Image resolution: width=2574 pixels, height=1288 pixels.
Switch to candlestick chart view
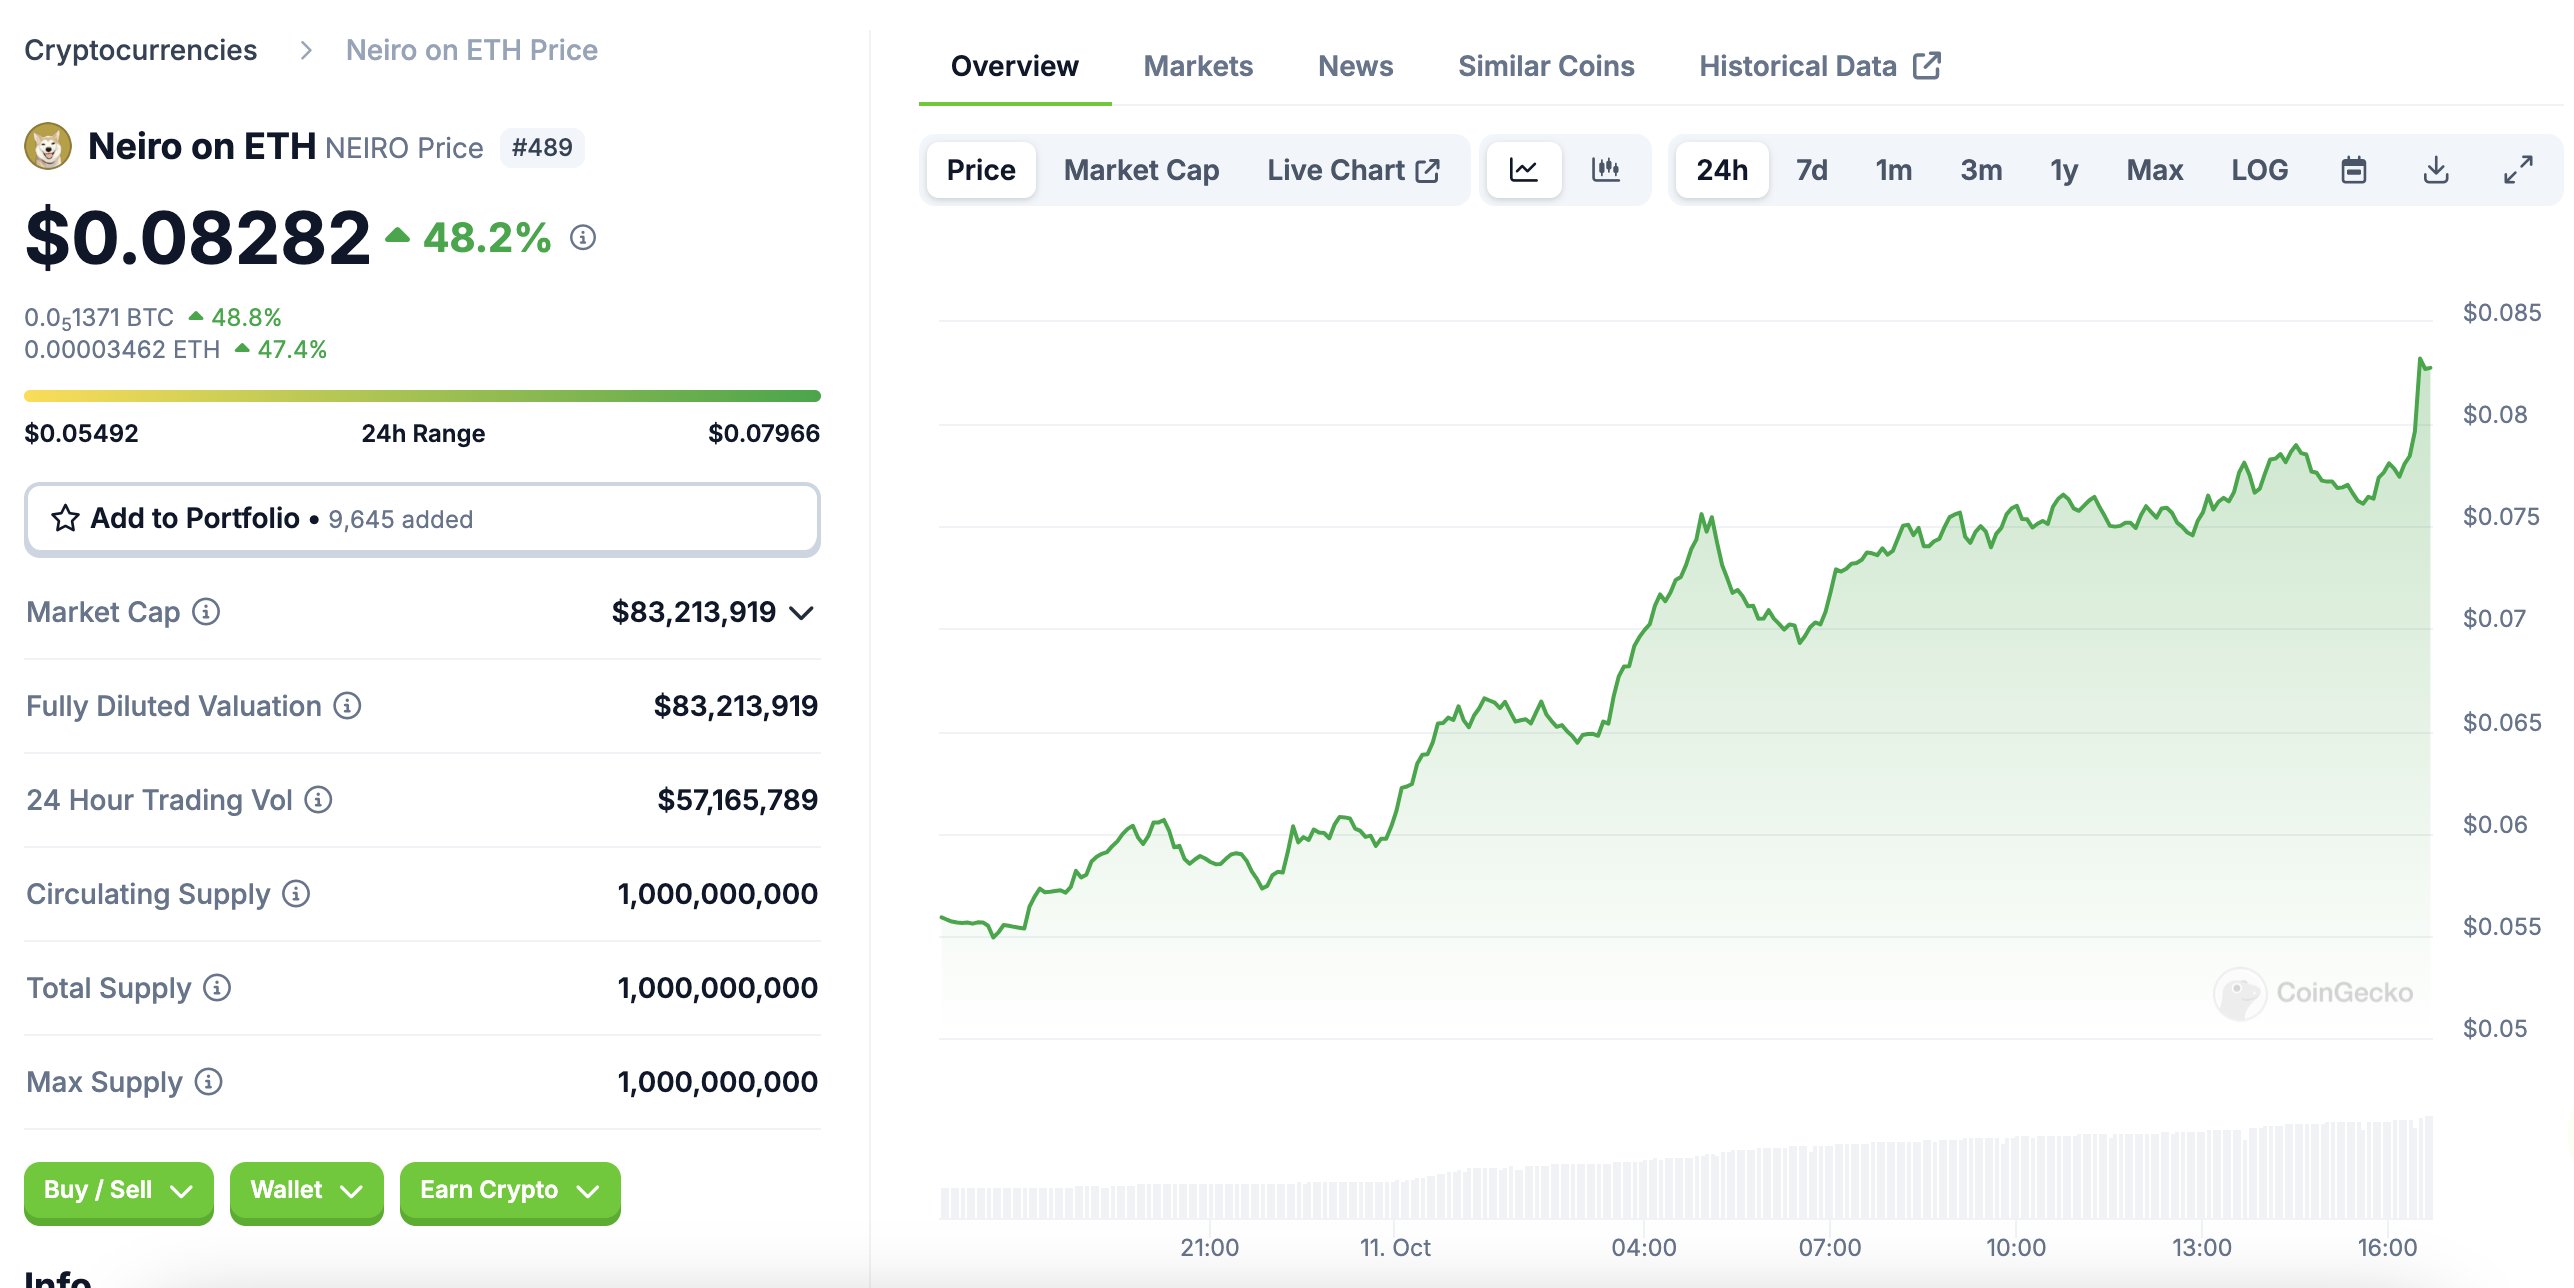[1605, 170]
